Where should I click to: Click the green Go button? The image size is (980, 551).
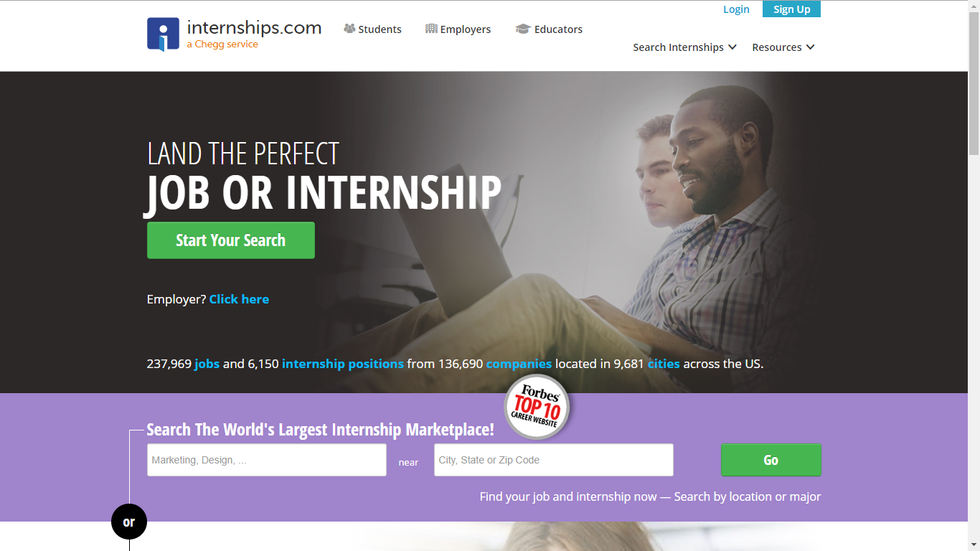click(771, 460)
